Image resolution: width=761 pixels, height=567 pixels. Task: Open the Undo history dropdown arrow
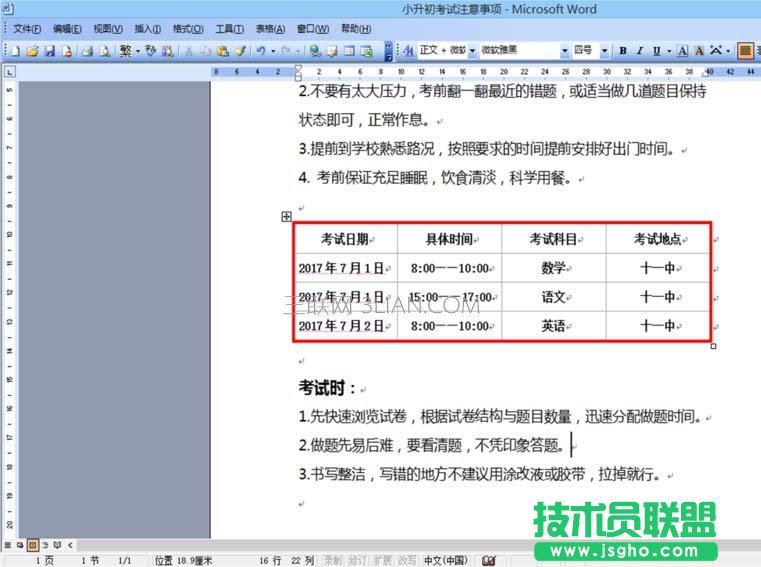click(273, 50)
